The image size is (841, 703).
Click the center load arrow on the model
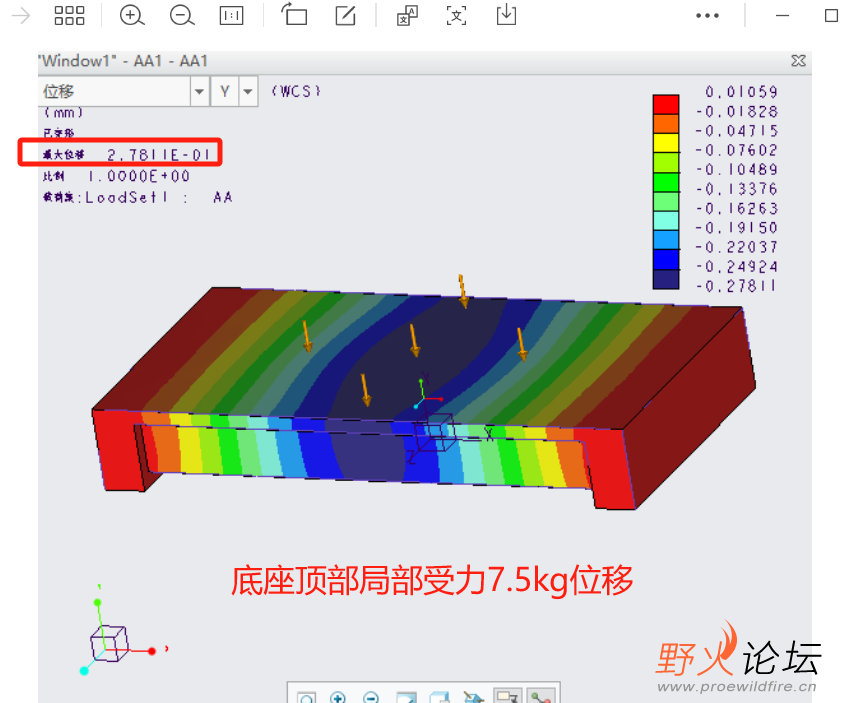pos(414,340)
